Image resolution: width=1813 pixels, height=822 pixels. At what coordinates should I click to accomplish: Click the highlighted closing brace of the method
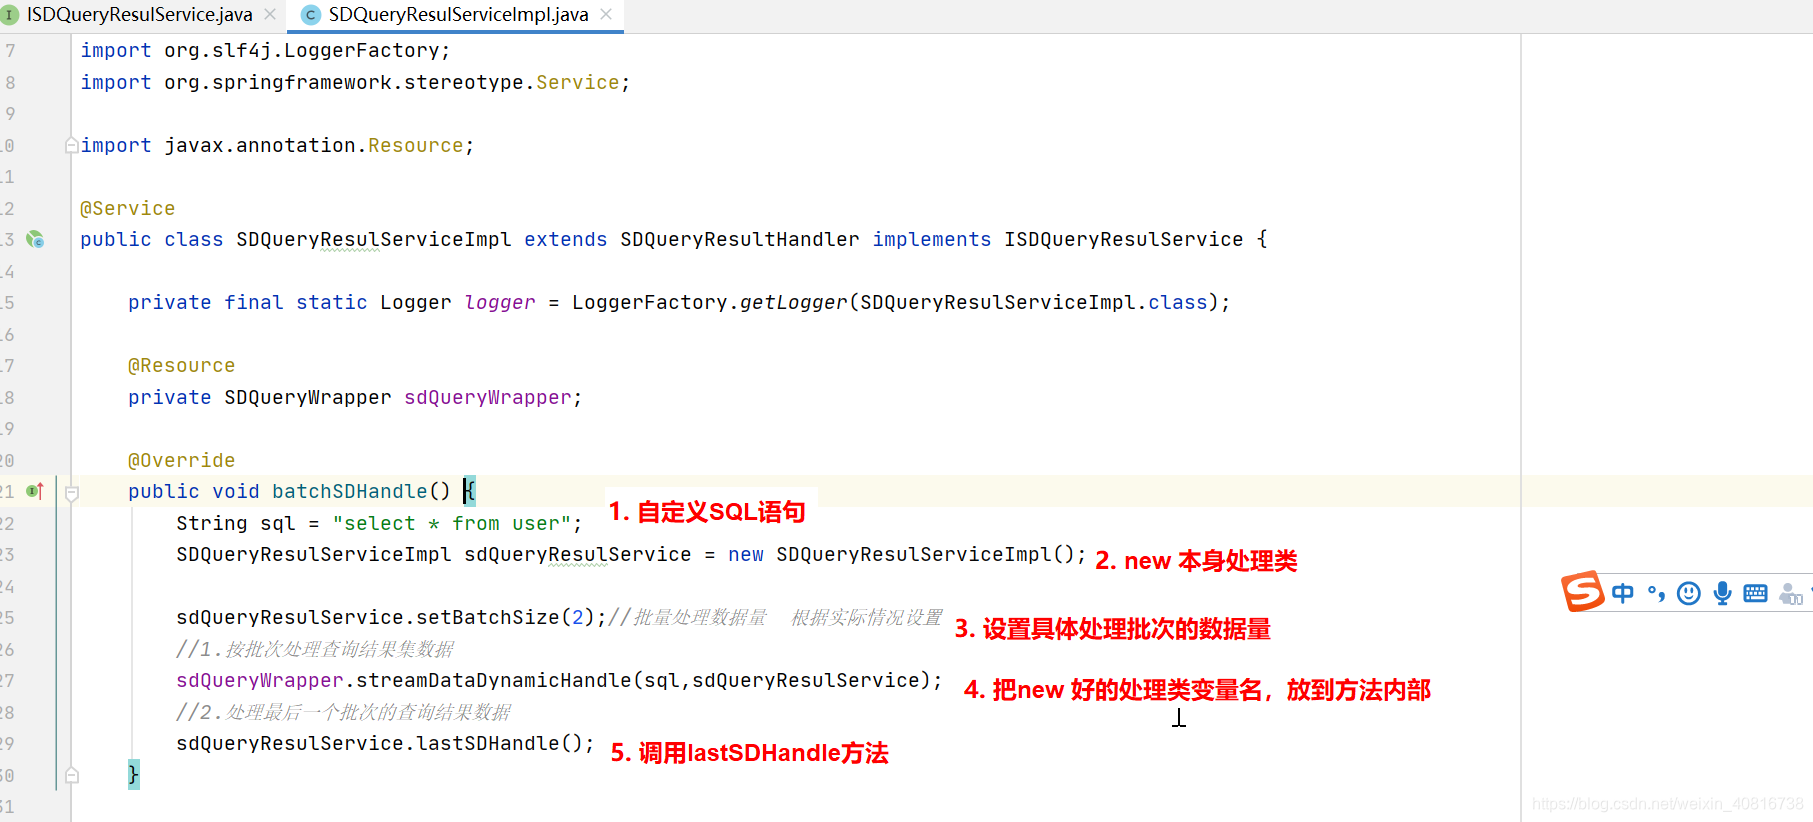coord(134,774)
